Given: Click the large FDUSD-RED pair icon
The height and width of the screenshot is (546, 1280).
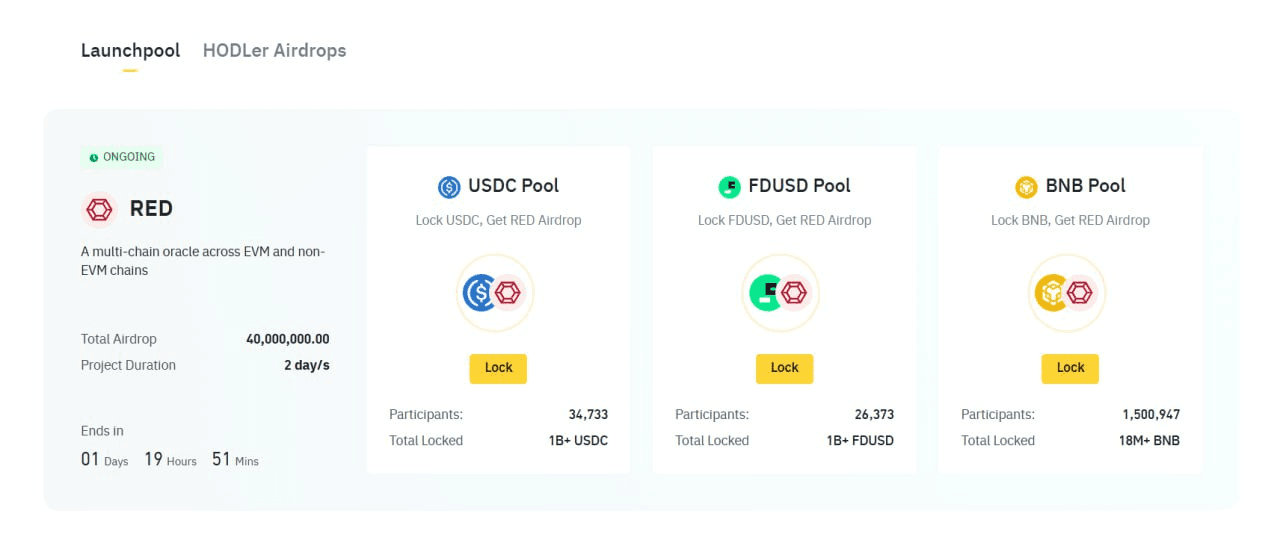Looking at the screenshot, I should pos(782,293).
